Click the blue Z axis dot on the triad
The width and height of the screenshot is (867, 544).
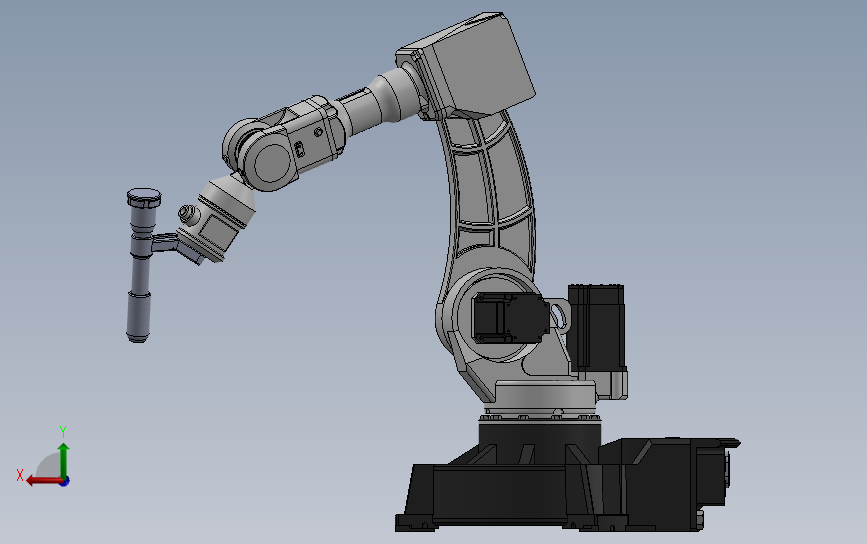[x=65, y=482]
